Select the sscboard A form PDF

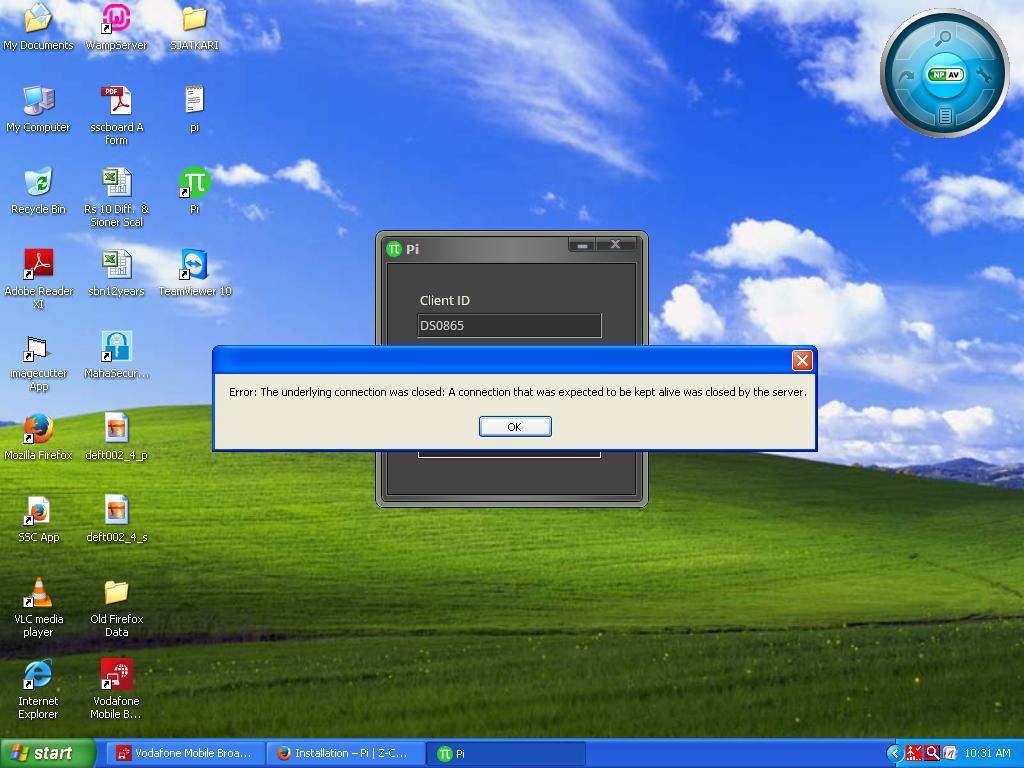tap(116, 116)
